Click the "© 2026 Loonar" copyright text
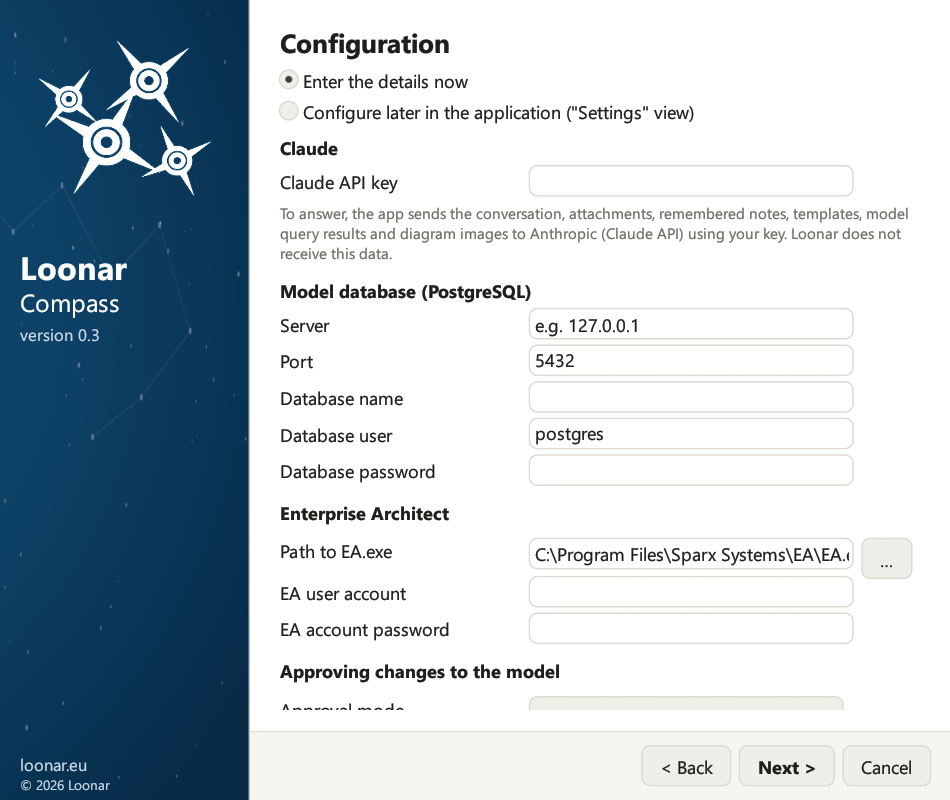The width and height of the screenshot is (950, 800). 65,785
